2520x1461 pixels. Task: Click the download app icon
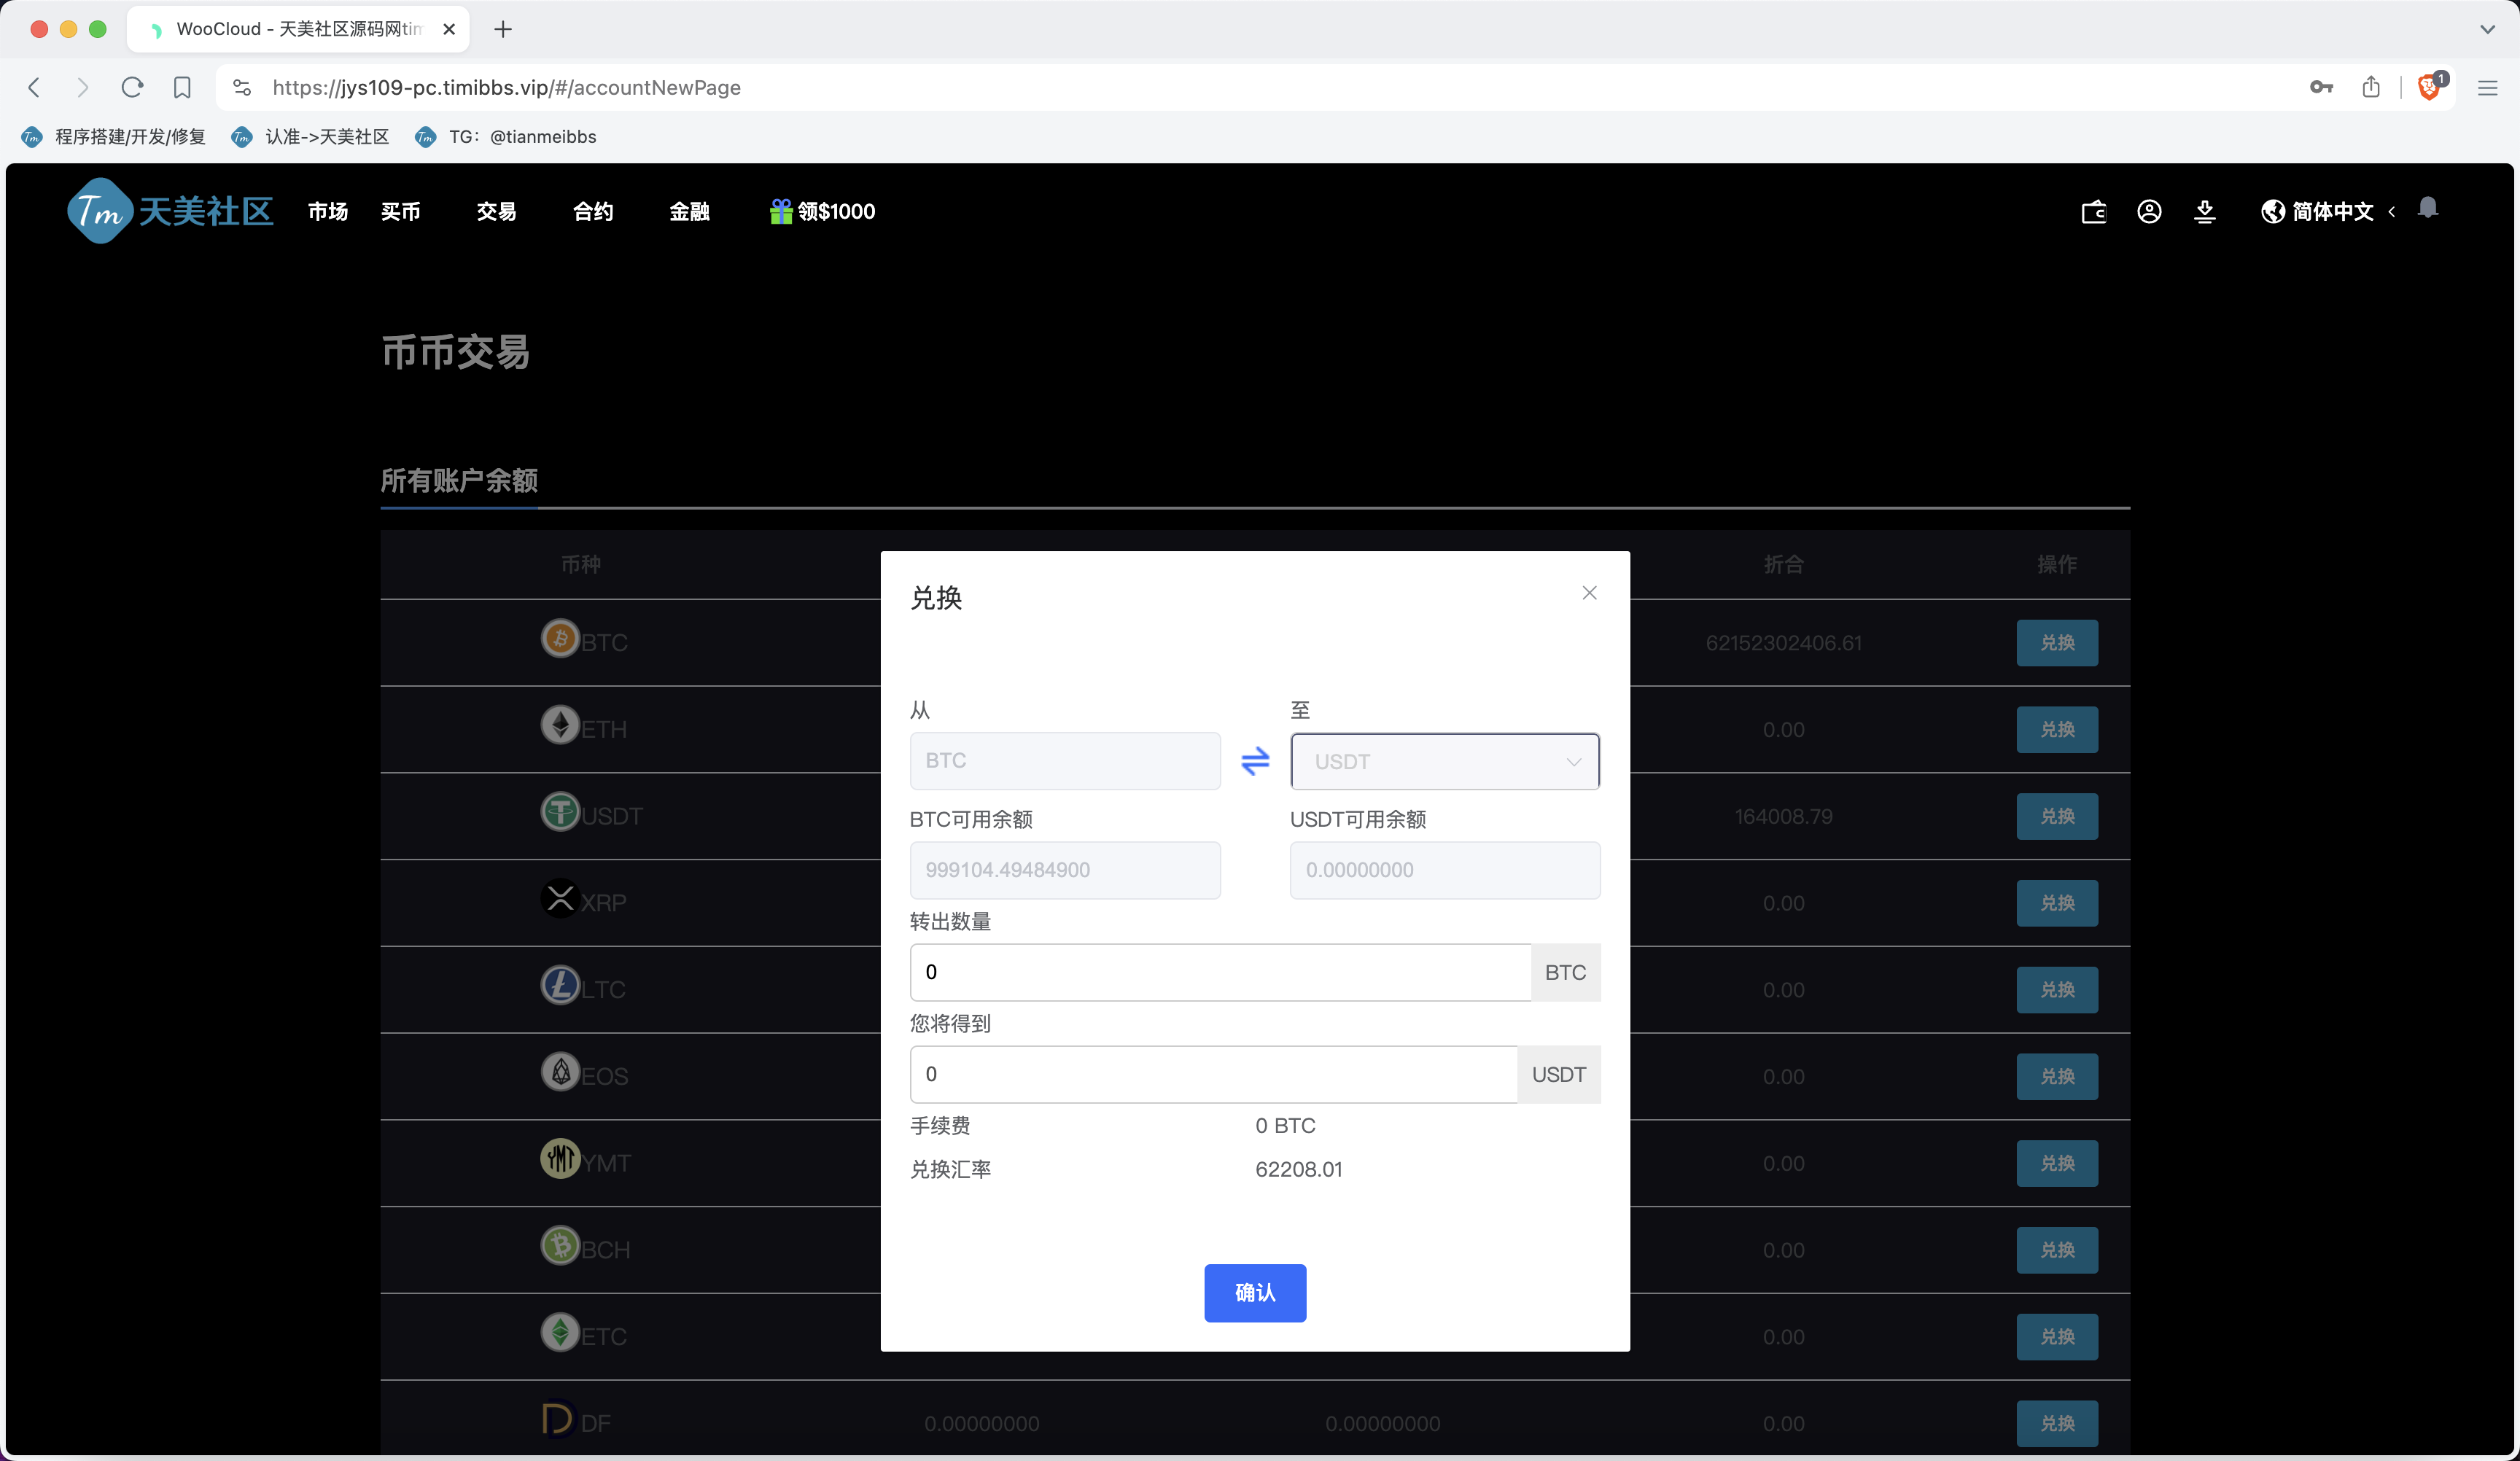2204,211
